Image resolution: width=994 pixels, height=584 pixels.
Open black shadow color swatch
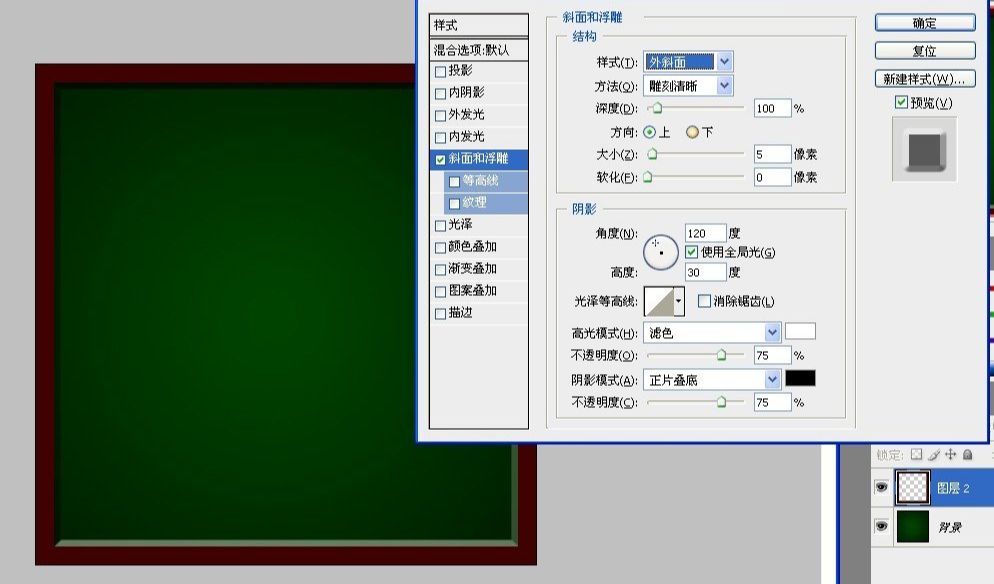pos(800,378)
